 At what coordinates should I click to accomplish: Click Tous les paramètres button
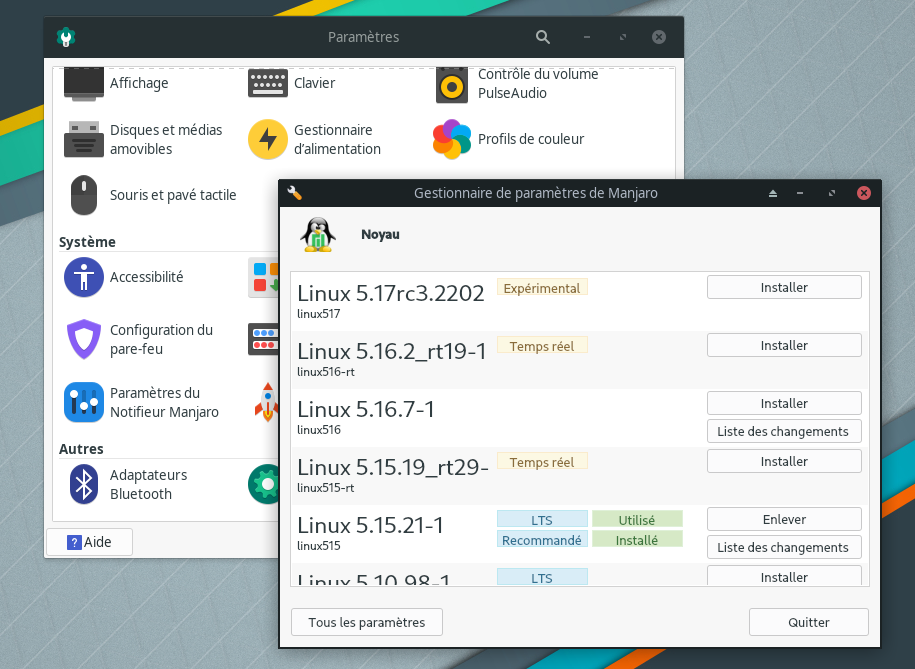point(367,622)
